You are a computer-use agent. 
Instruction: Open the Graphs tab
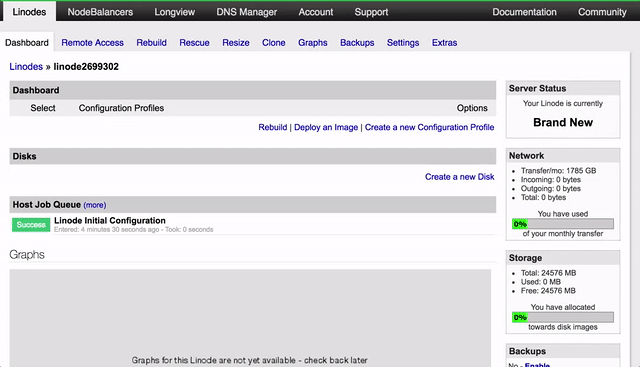tap(313, 42)
